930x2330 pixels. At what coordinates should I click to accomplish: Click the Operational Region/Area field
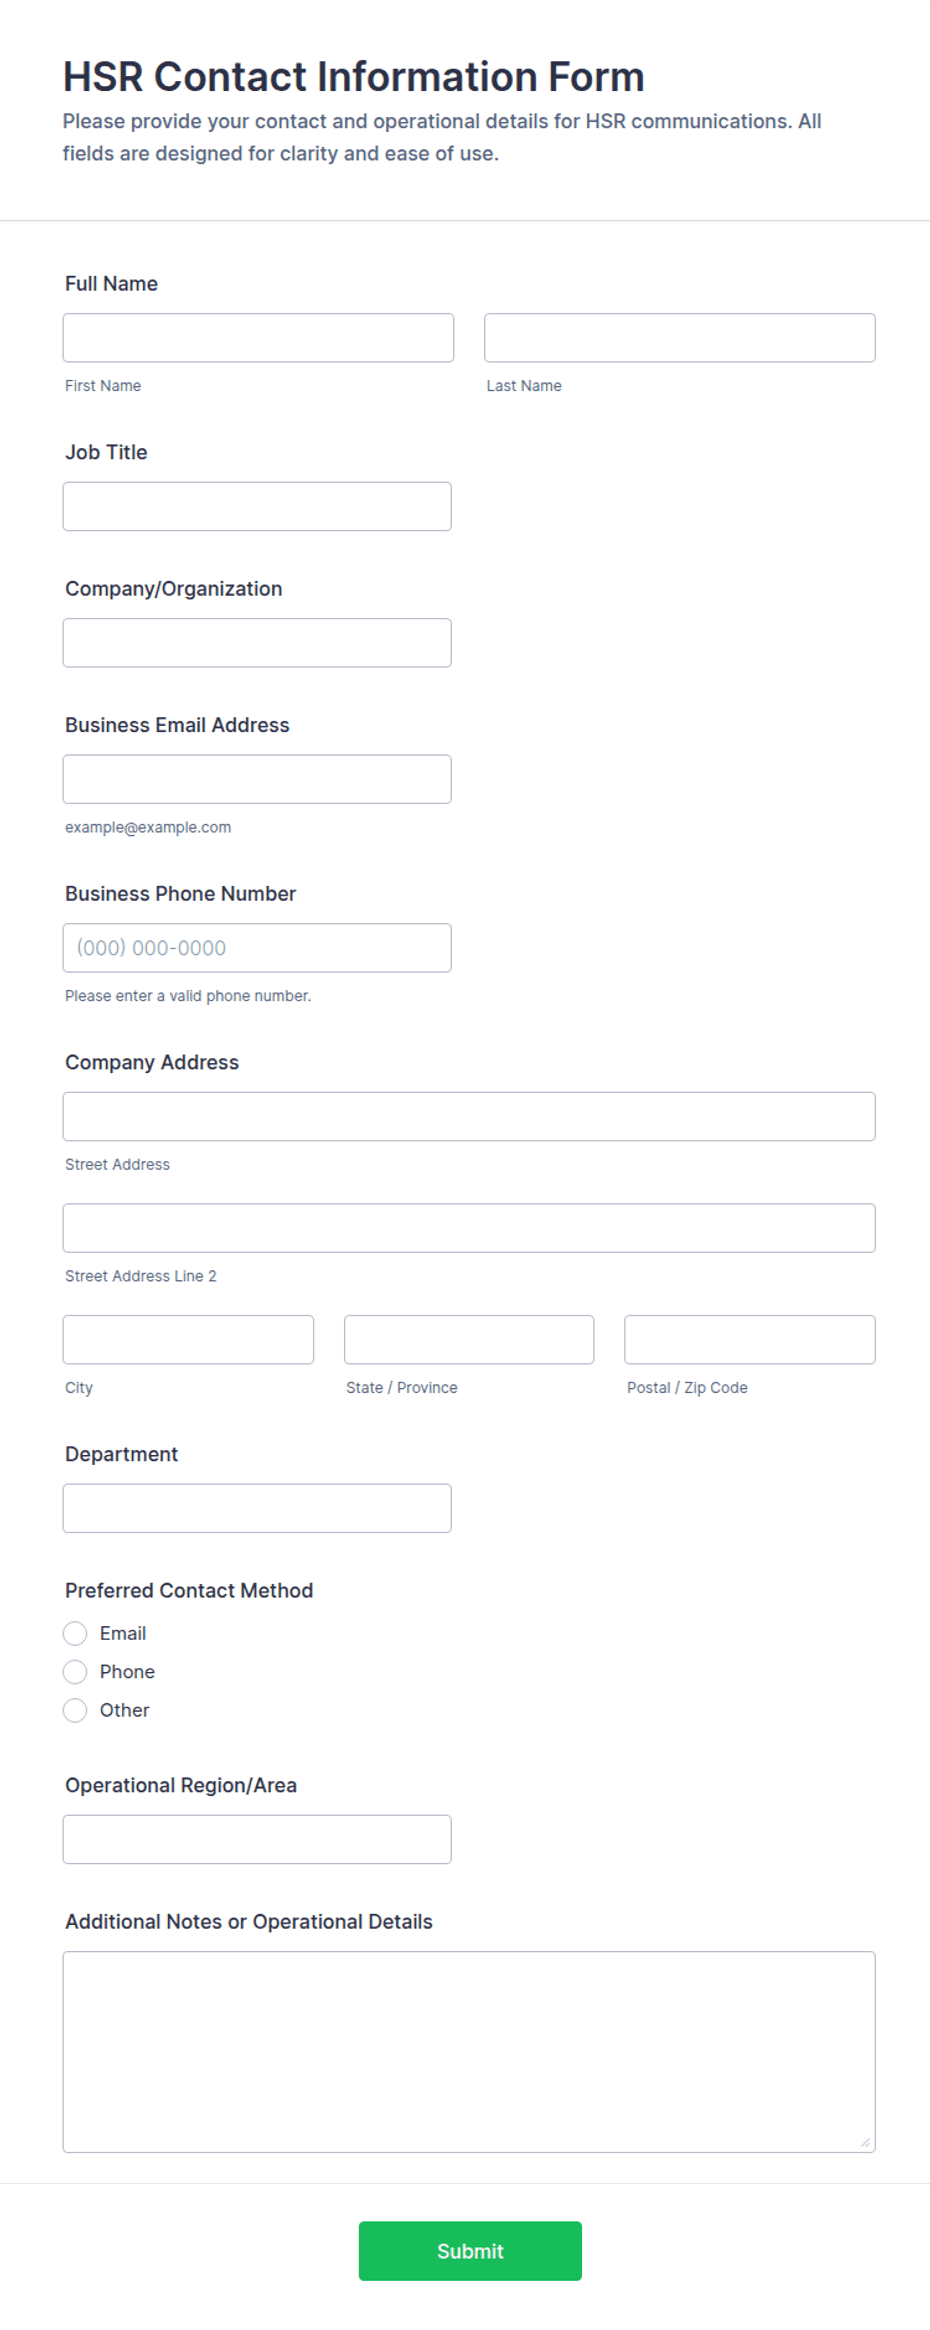[257, 1839]
